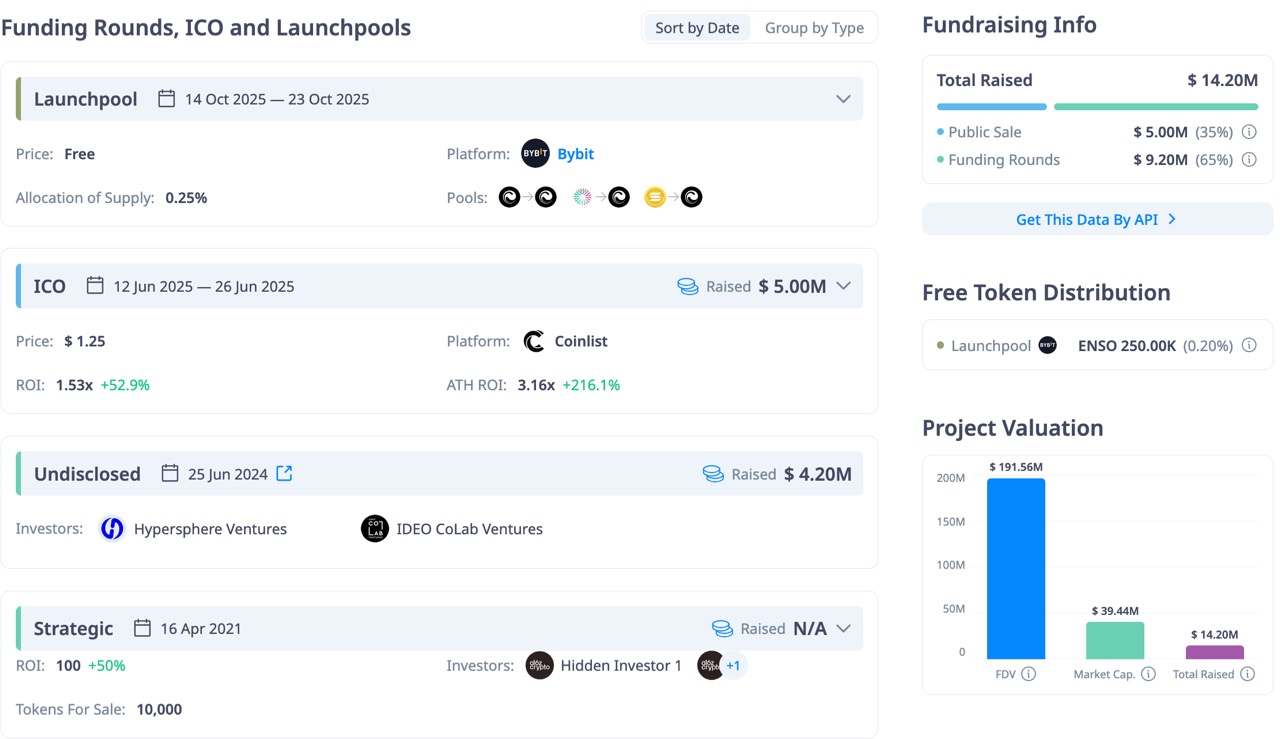Screen dimensions: 1280x739
Task: Collapse the Launchpool round section chevron
Action: tap(843, 99)
